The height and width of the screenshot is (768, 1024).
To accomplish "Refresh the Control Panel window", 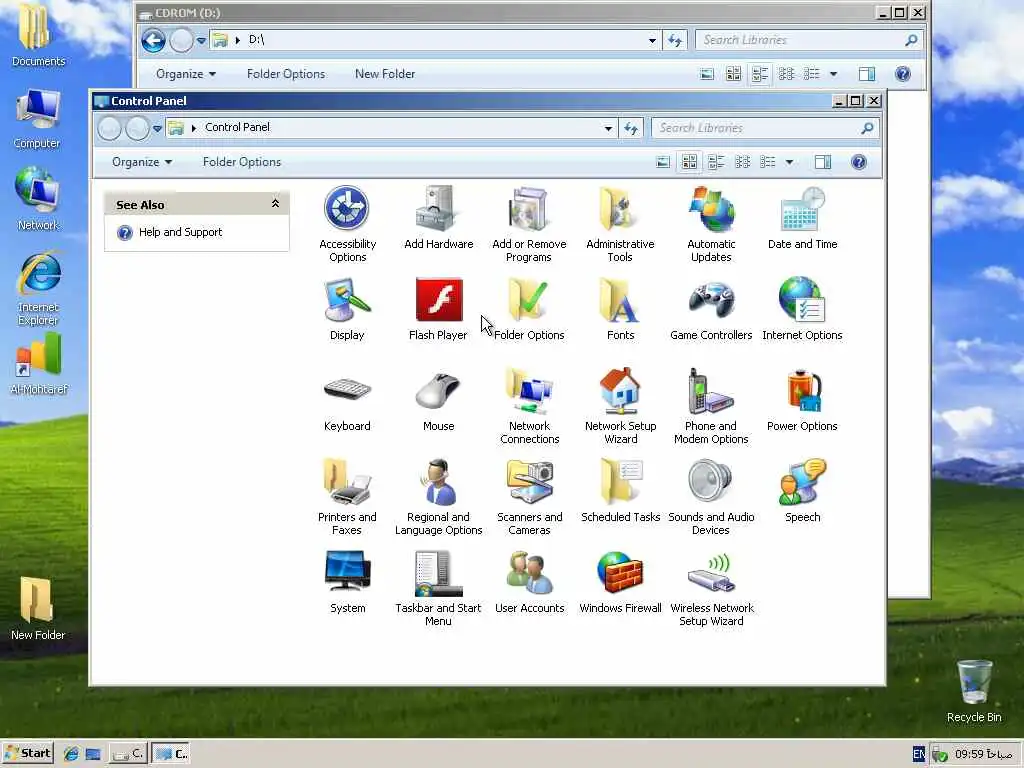I will coord(631,128).
